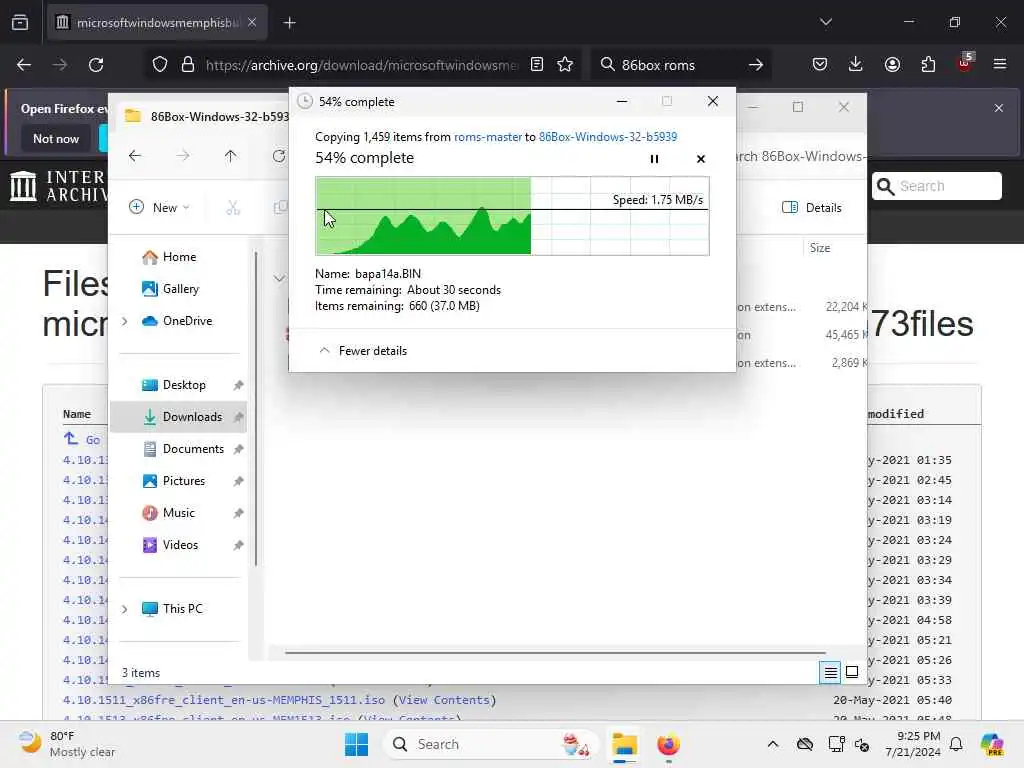Bookmark this page with the star icon
1024x768 pixels.
tap(565, 65)
